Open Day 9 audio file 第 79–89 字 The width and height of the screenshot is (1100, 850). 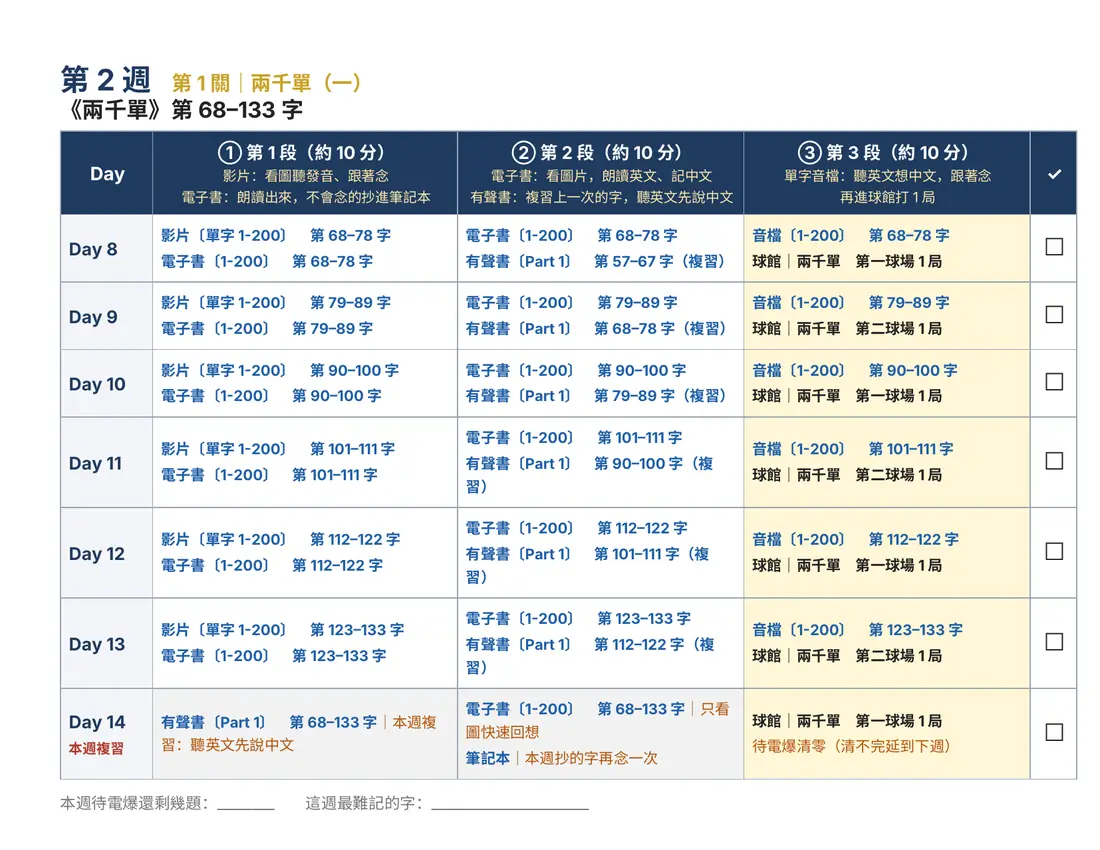click(x=850, y=302)
